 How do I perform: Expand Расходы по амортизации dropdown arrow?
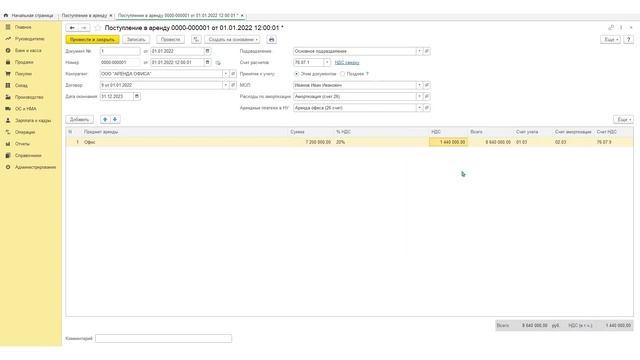[x=419, y=96]
